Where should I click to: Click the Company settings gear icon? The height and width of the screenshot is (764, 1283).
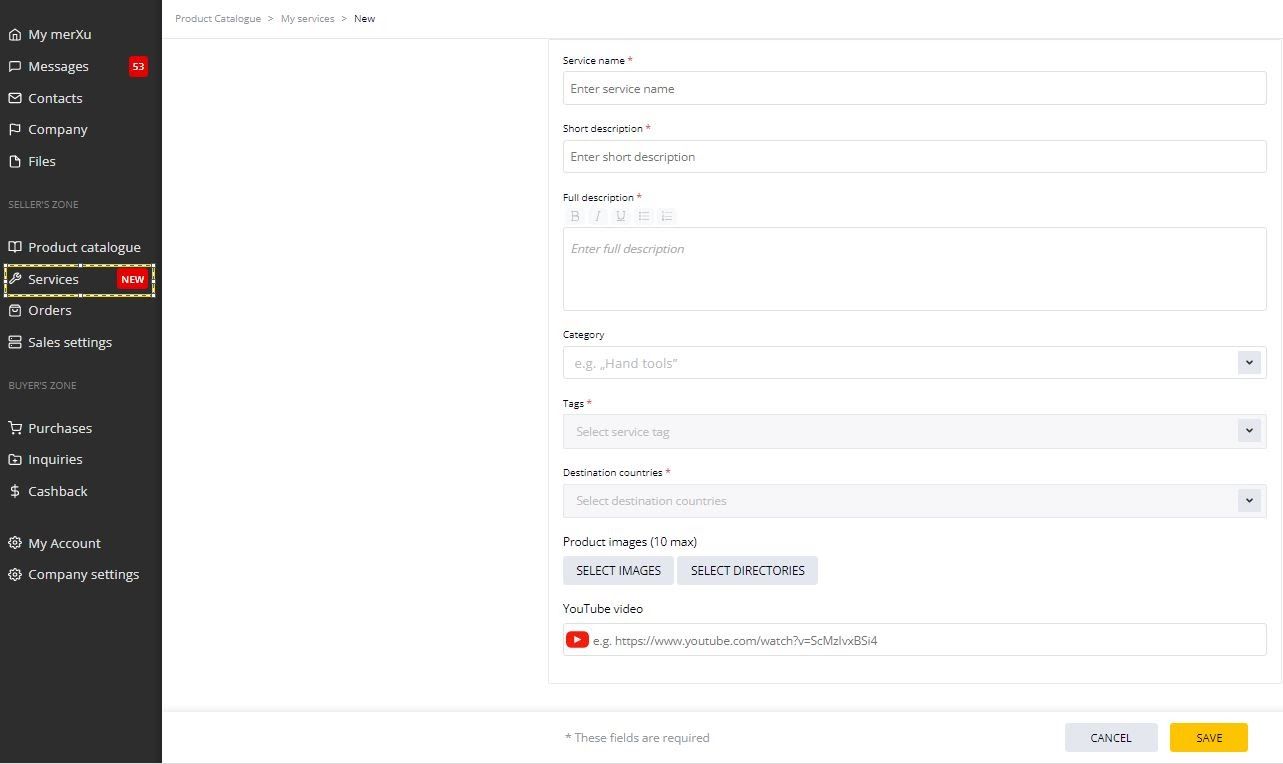tap(14, 574)
